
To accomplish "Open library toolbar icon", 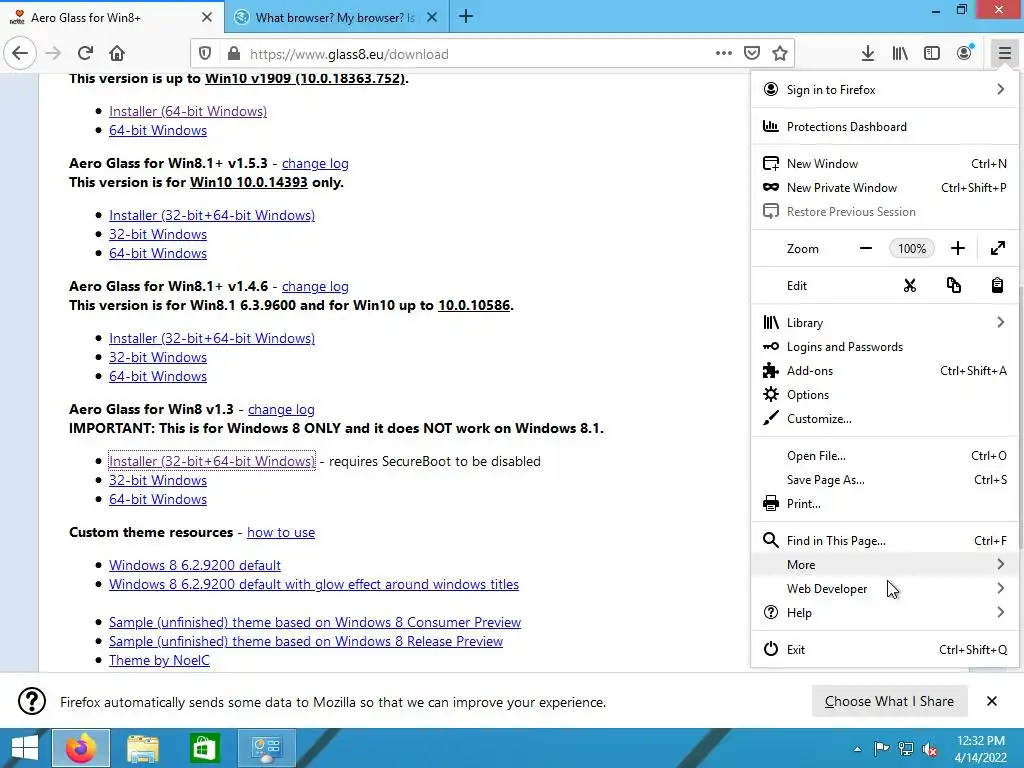I will coord(900,53).
